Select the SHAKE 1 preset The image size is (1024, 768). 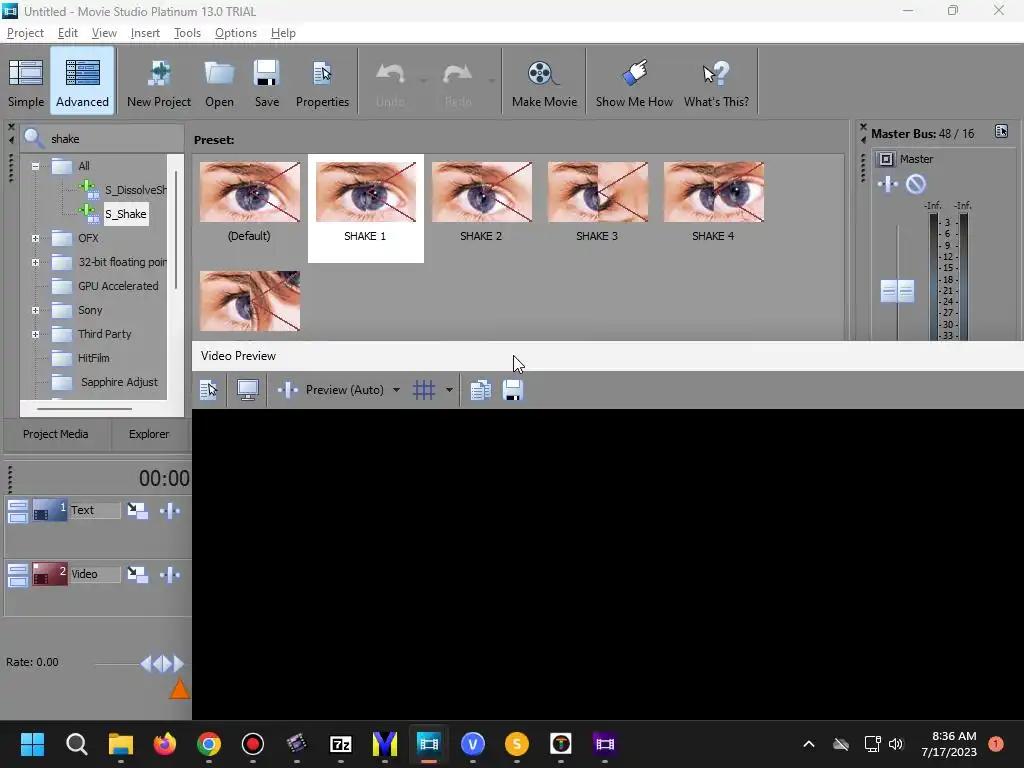pyautogui.click(x=366, y=208)
